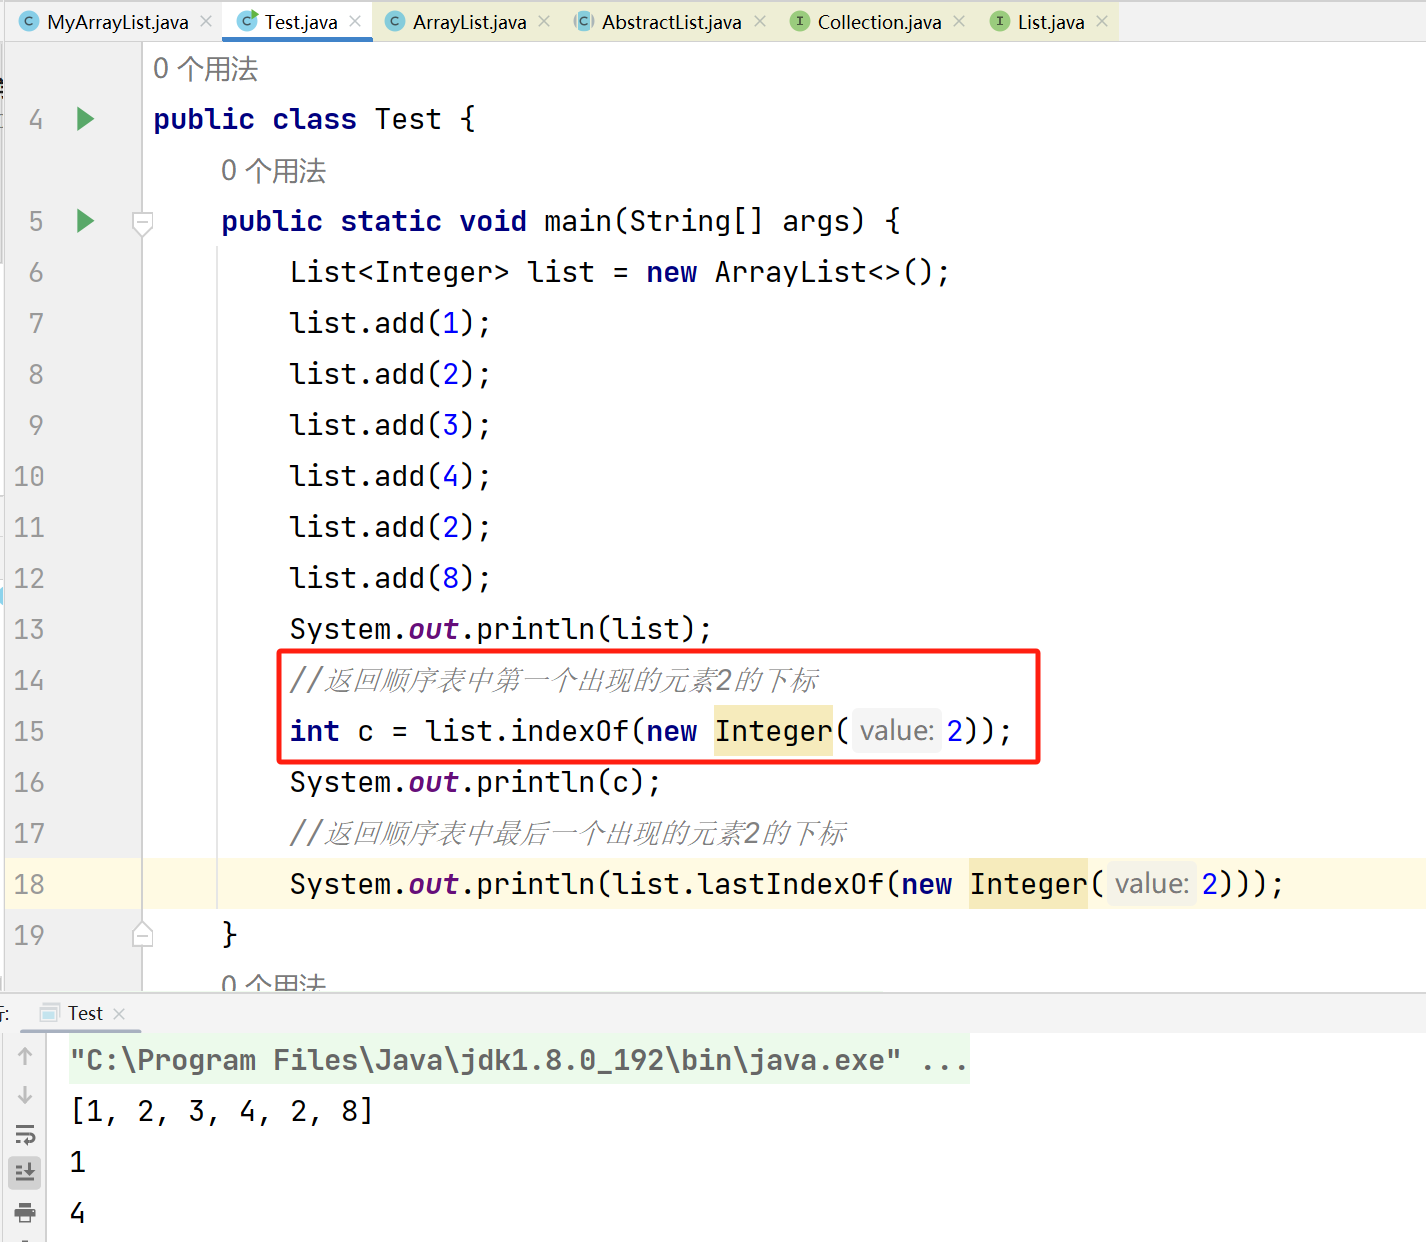Click line number 14 in gutter
This screenshot has width=1426, height=1242.
[x=29, y=680]
